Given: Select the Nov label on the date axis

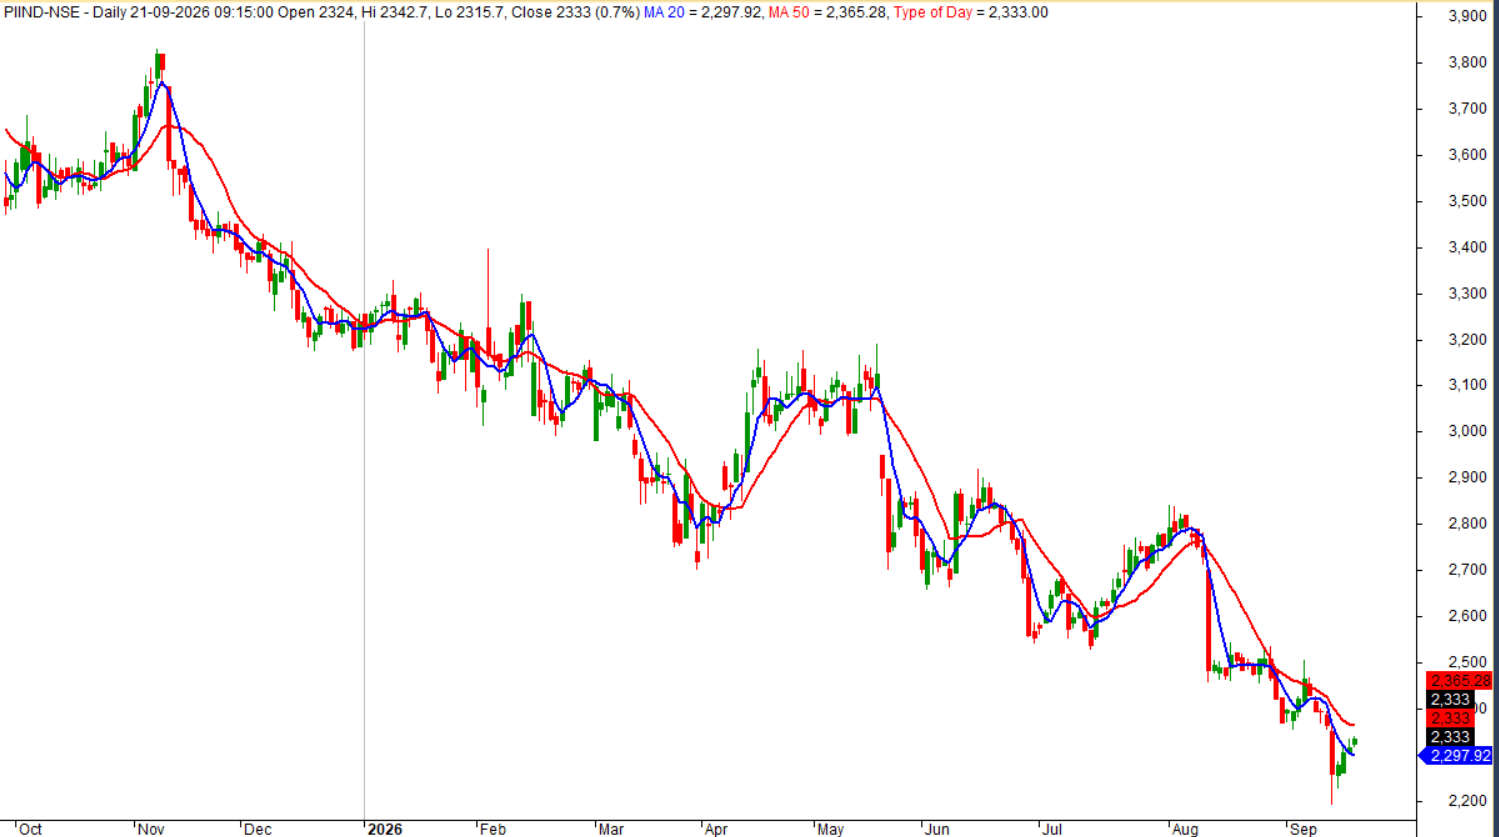Looking at the screenshot, I should 151,829.
